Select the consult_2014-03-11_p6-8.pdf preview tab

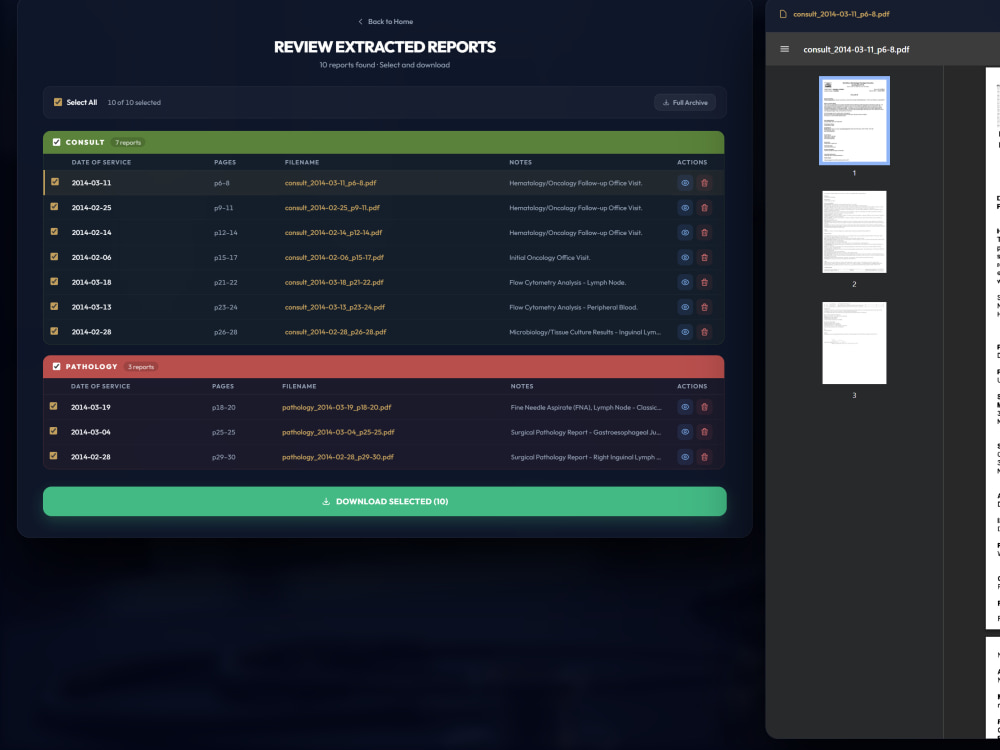point(835,14)
